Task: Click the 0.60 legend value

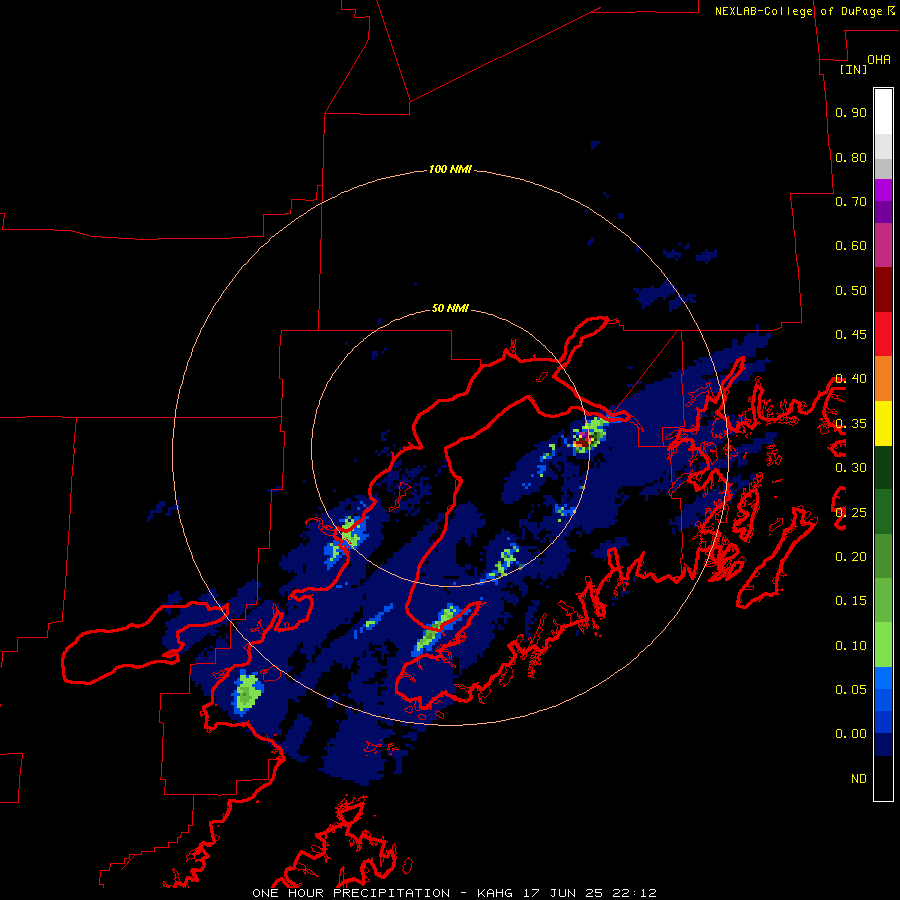Action: [x=851, y=246]
